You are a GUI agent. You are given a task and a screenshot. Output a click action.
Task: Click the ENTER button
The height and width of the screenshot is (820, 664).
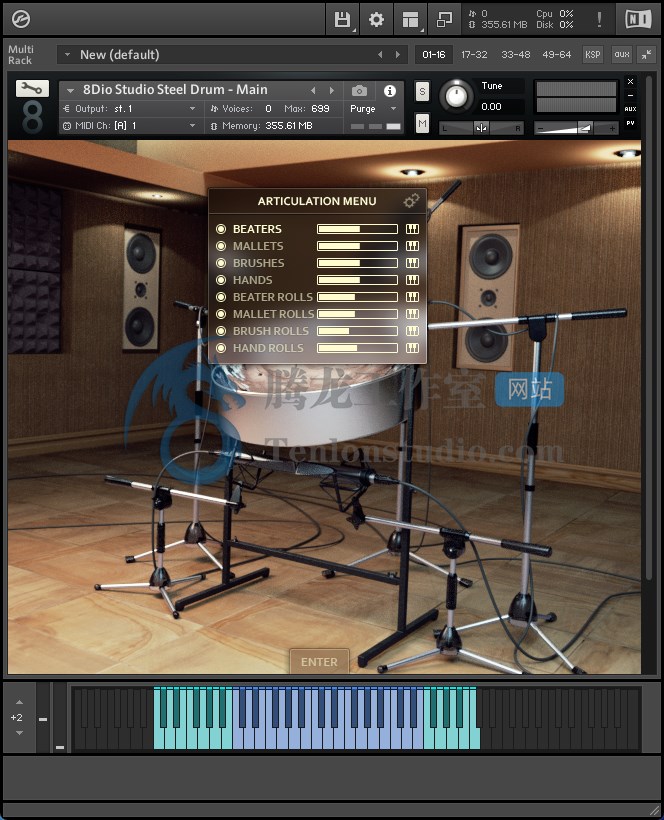pos(319,662)
